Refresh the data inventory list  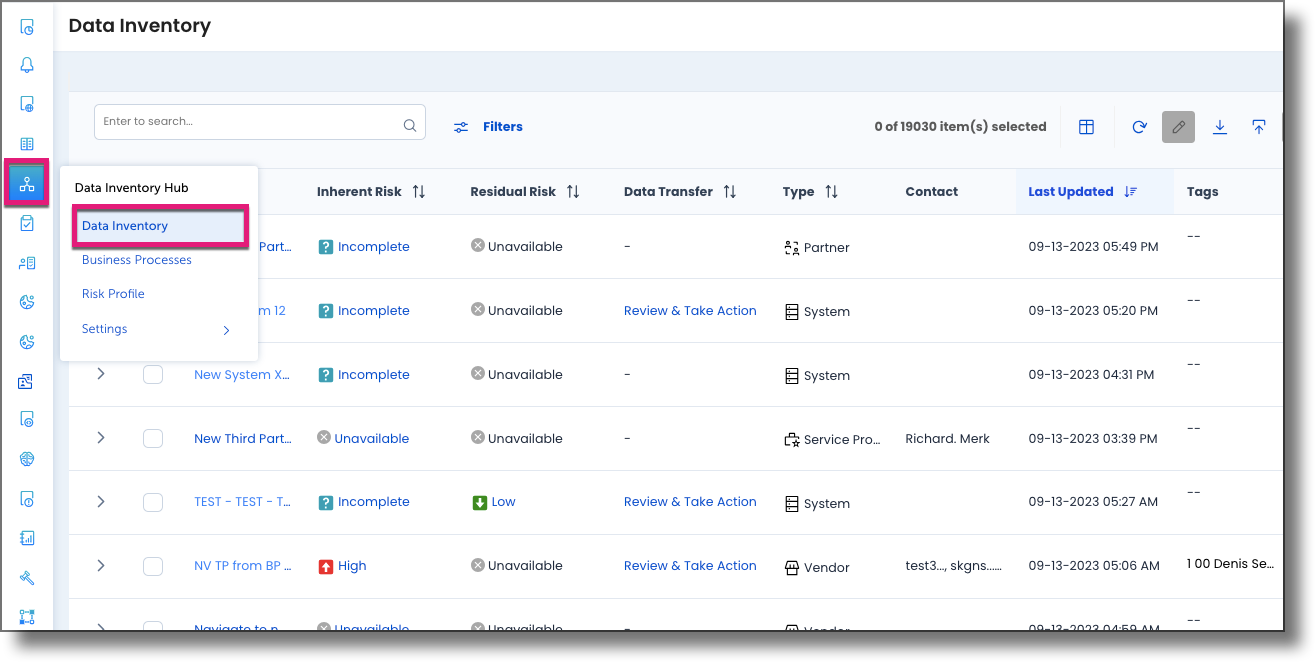pyautogui.click(x=1138, y=127)
